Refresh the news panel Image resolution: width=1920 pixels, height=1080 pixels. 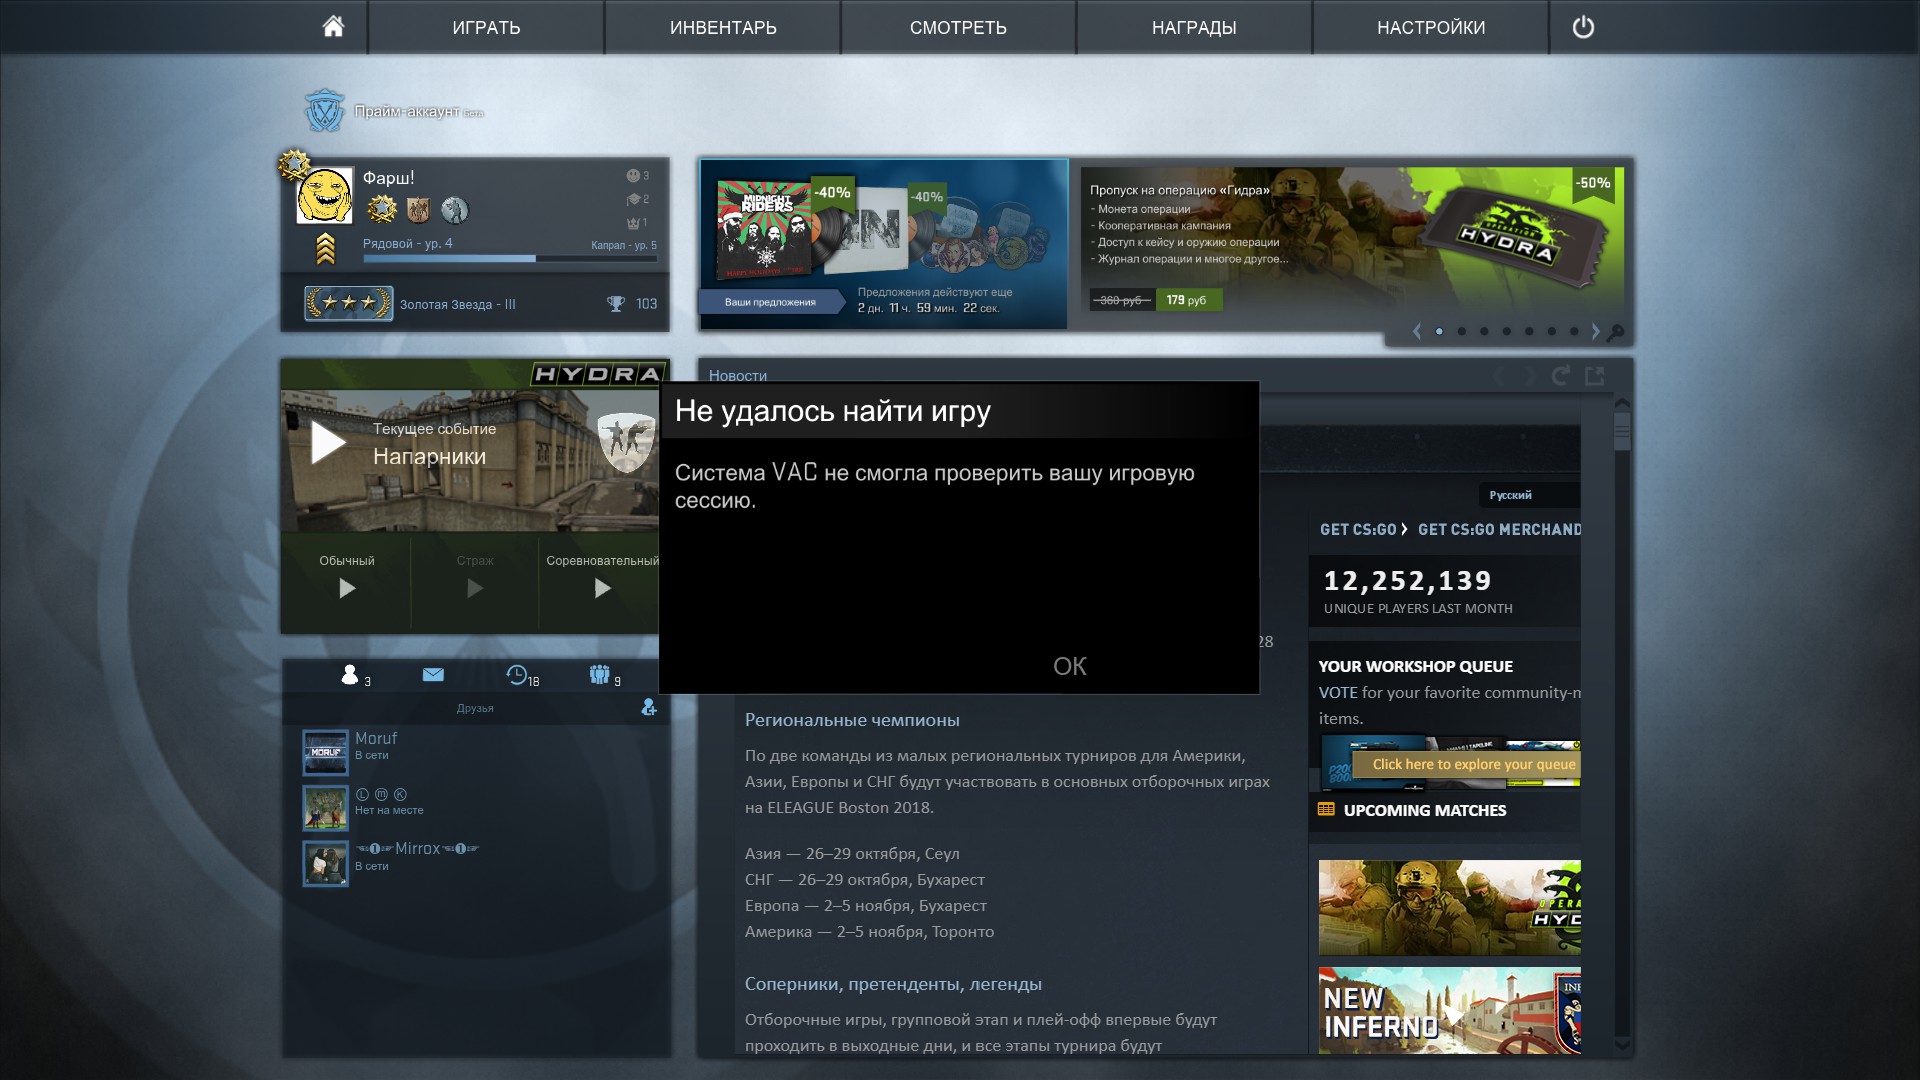[x=1560, y=376]
